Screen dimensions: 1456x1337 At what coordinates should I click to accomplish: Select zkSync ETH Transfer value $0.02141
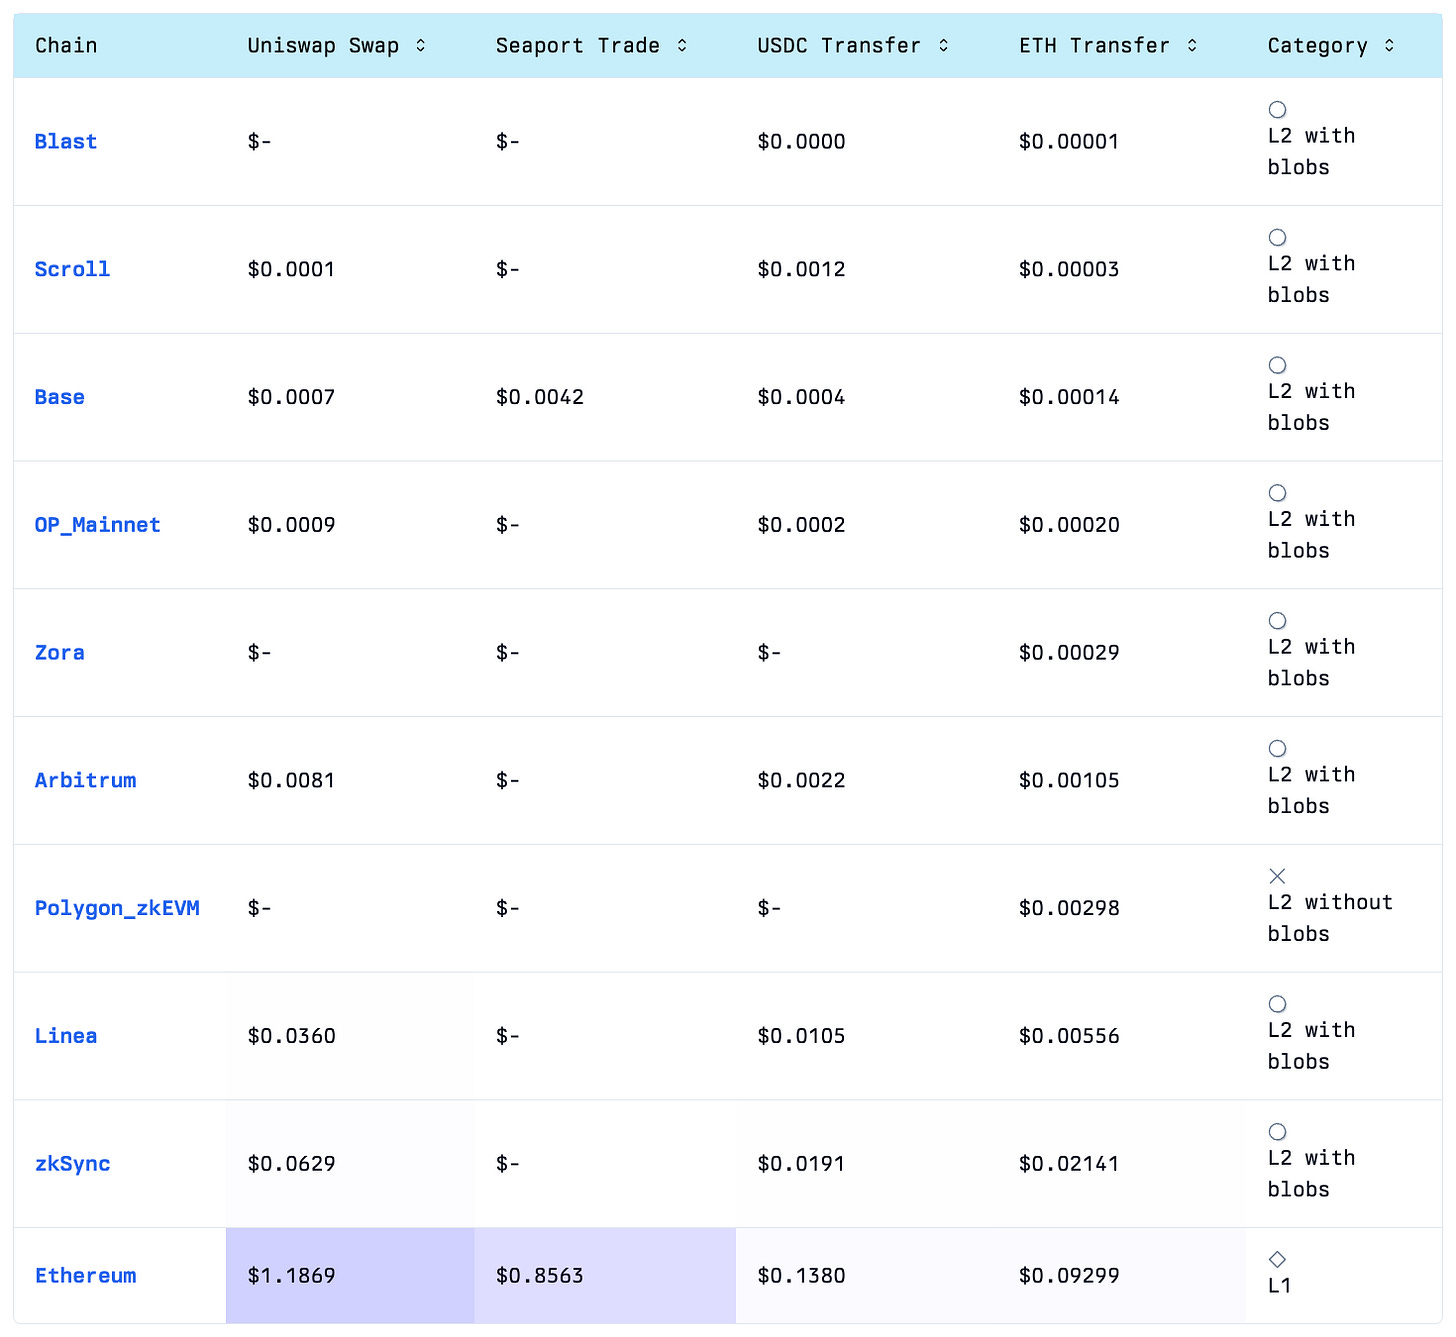pyautogui.click(x=1069, y=1164)
